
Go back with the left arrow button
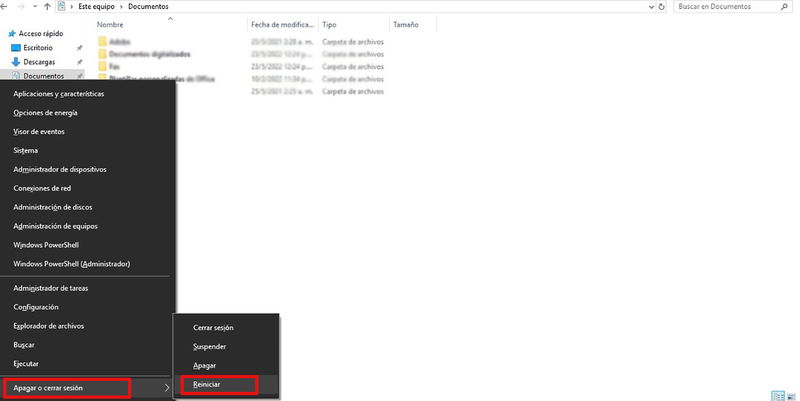tap(4, 7)
